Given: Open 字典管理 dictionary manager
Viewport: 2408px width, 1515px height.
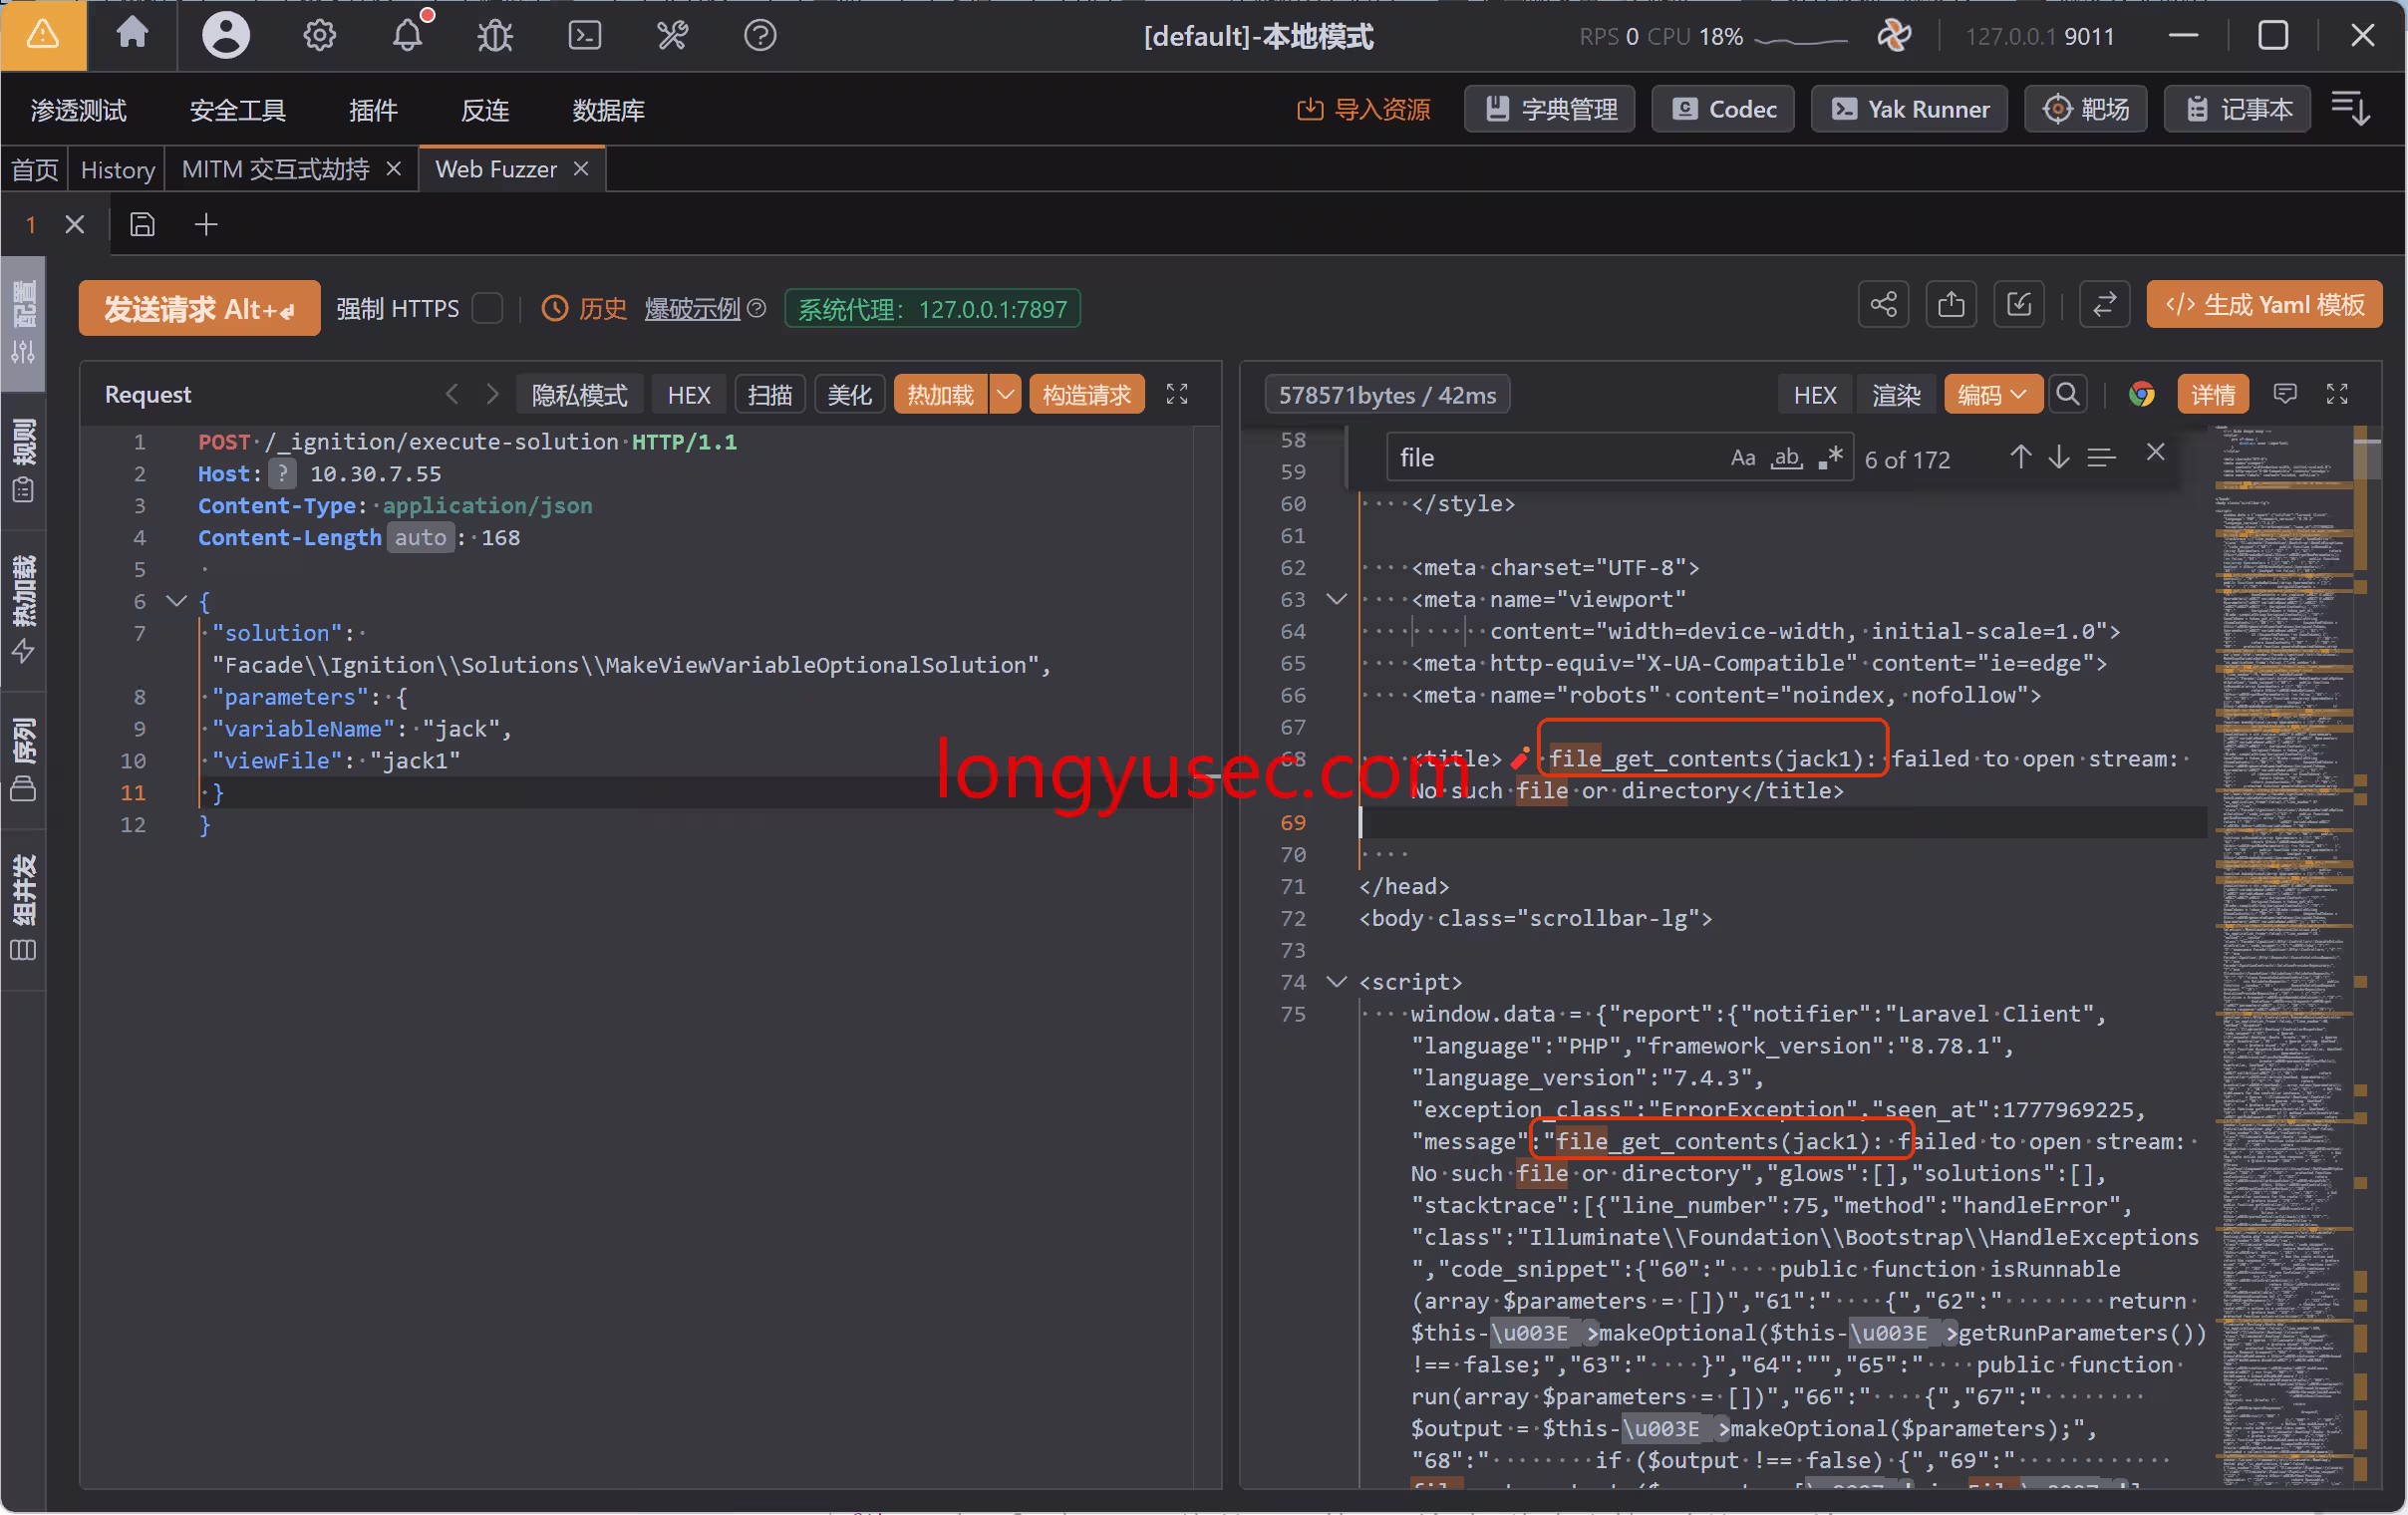Looking at the screenshot, I should pos(1550,108).
